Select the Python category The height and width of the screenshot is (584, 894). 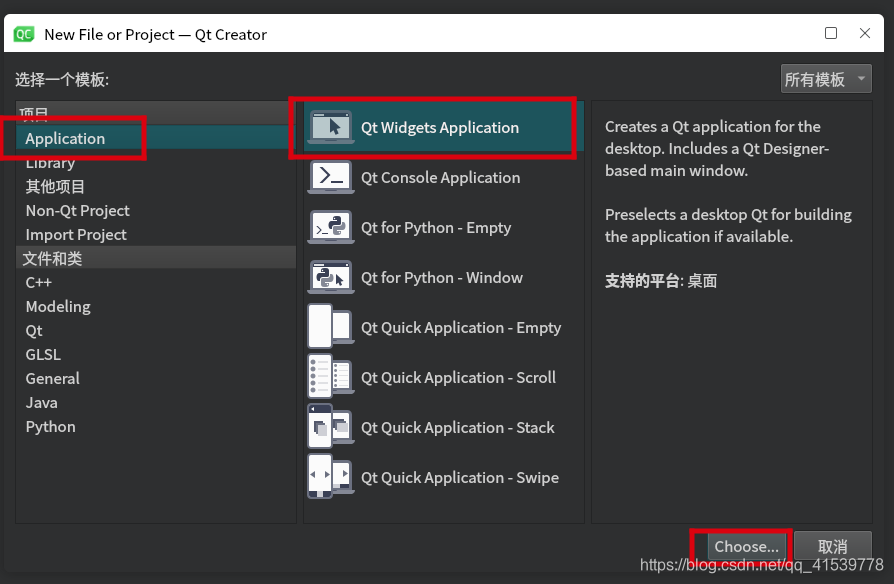point(50,426)
